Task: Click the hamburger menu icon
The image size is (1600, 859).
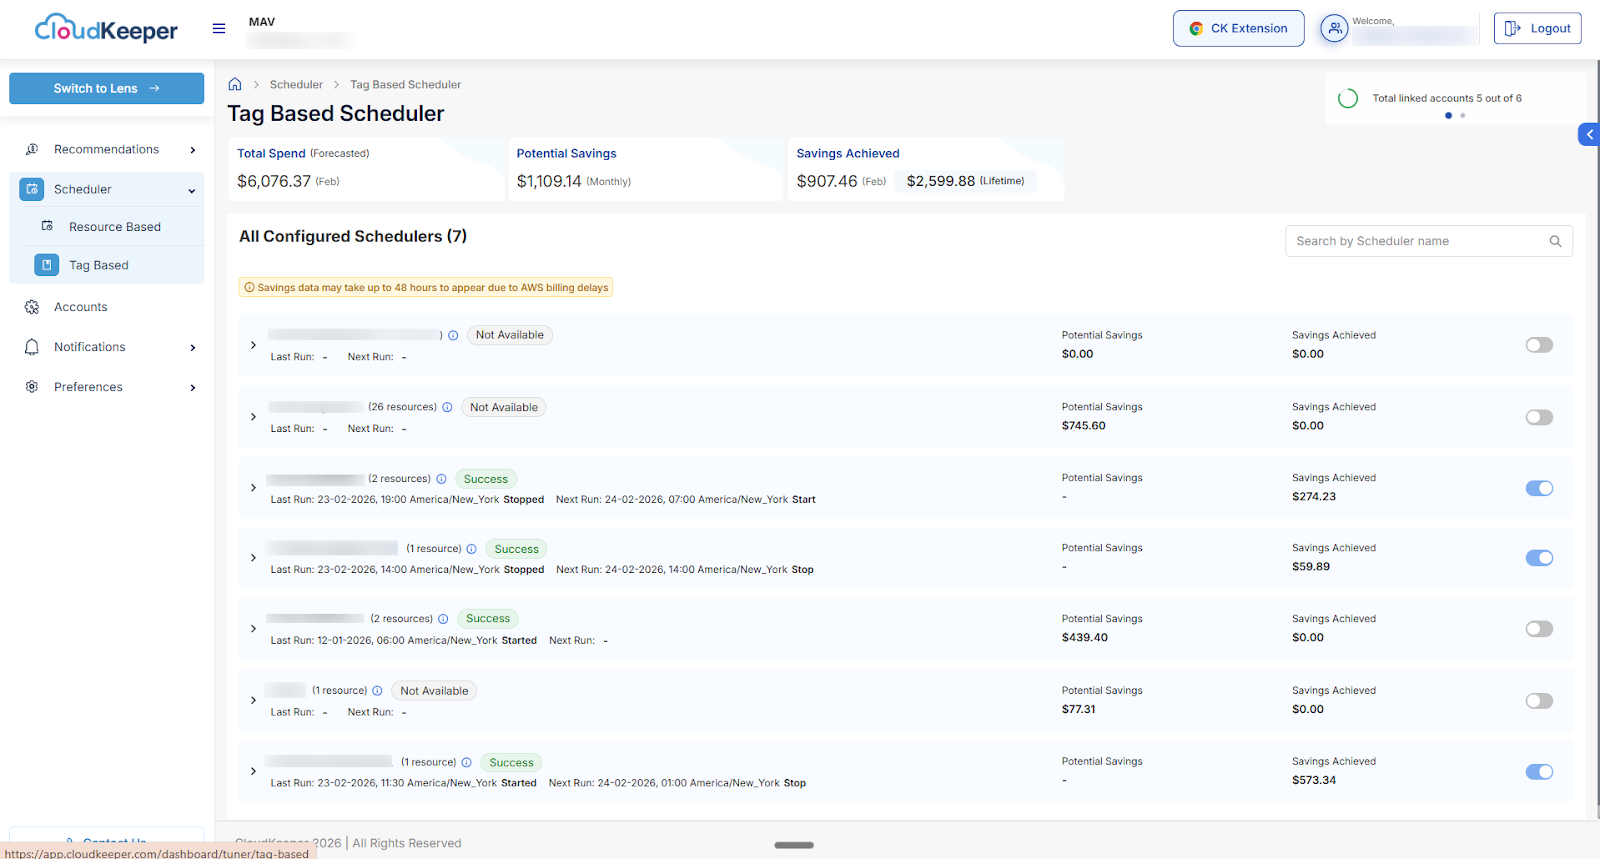Action: pos(219,29)
